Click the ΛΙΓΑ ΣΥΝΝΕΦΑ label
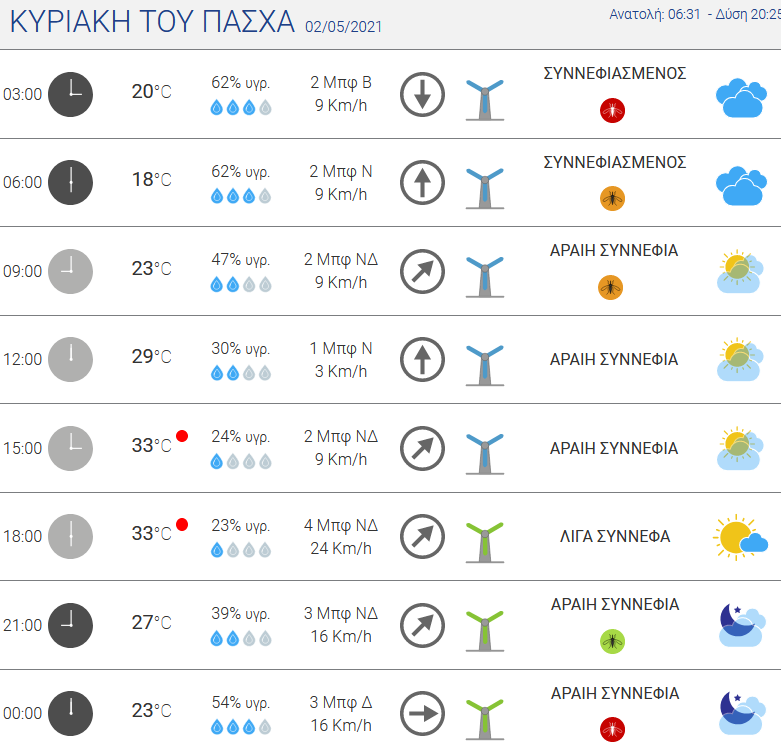The height and width of the screenshot is (754, 781). (x=615, y=536)
